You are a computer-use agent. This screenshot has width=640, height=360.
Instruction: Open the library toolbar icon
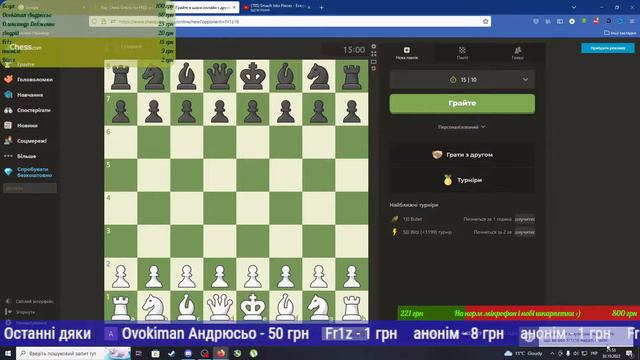point(548,21)
